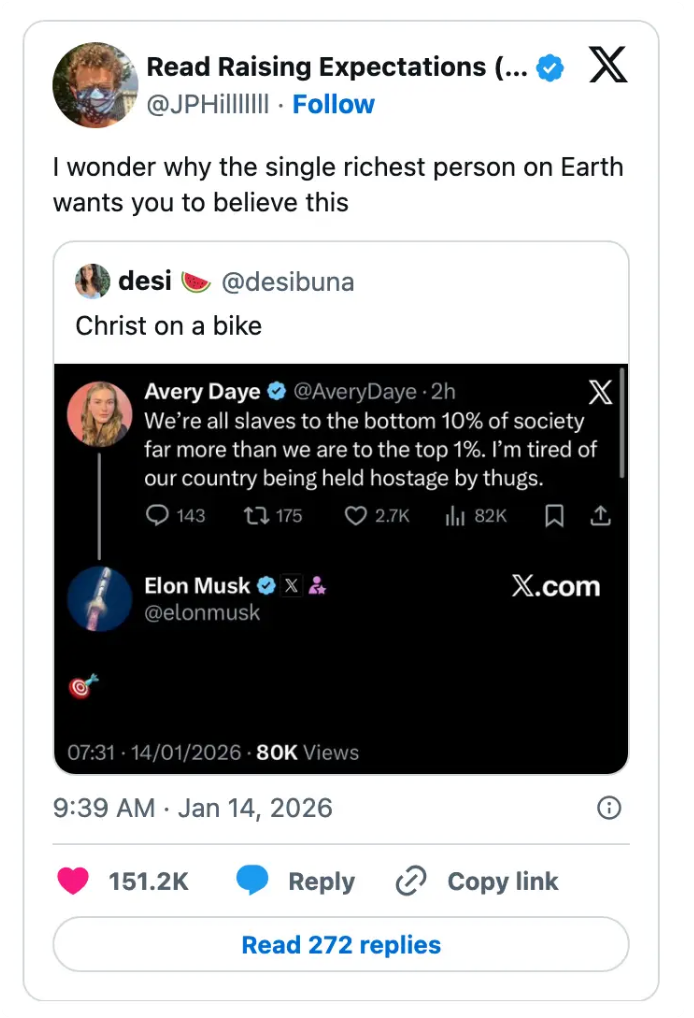Image resolution: width=694 pixels, height=1018 pixels.
Task: Open the tweet info circle icon
Action: point(608,808)
